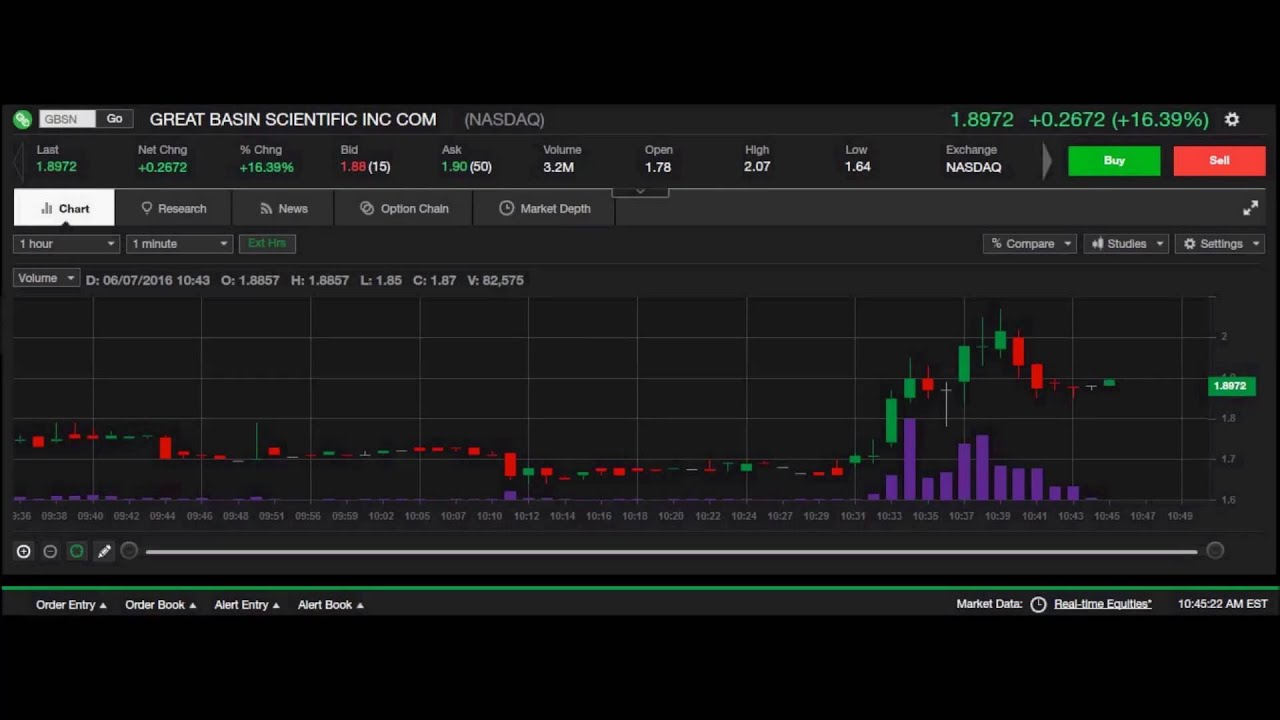Viewport: 1280px width, 720px height.
Task: Expand the Alert Book panel
Action: [331, 604]
